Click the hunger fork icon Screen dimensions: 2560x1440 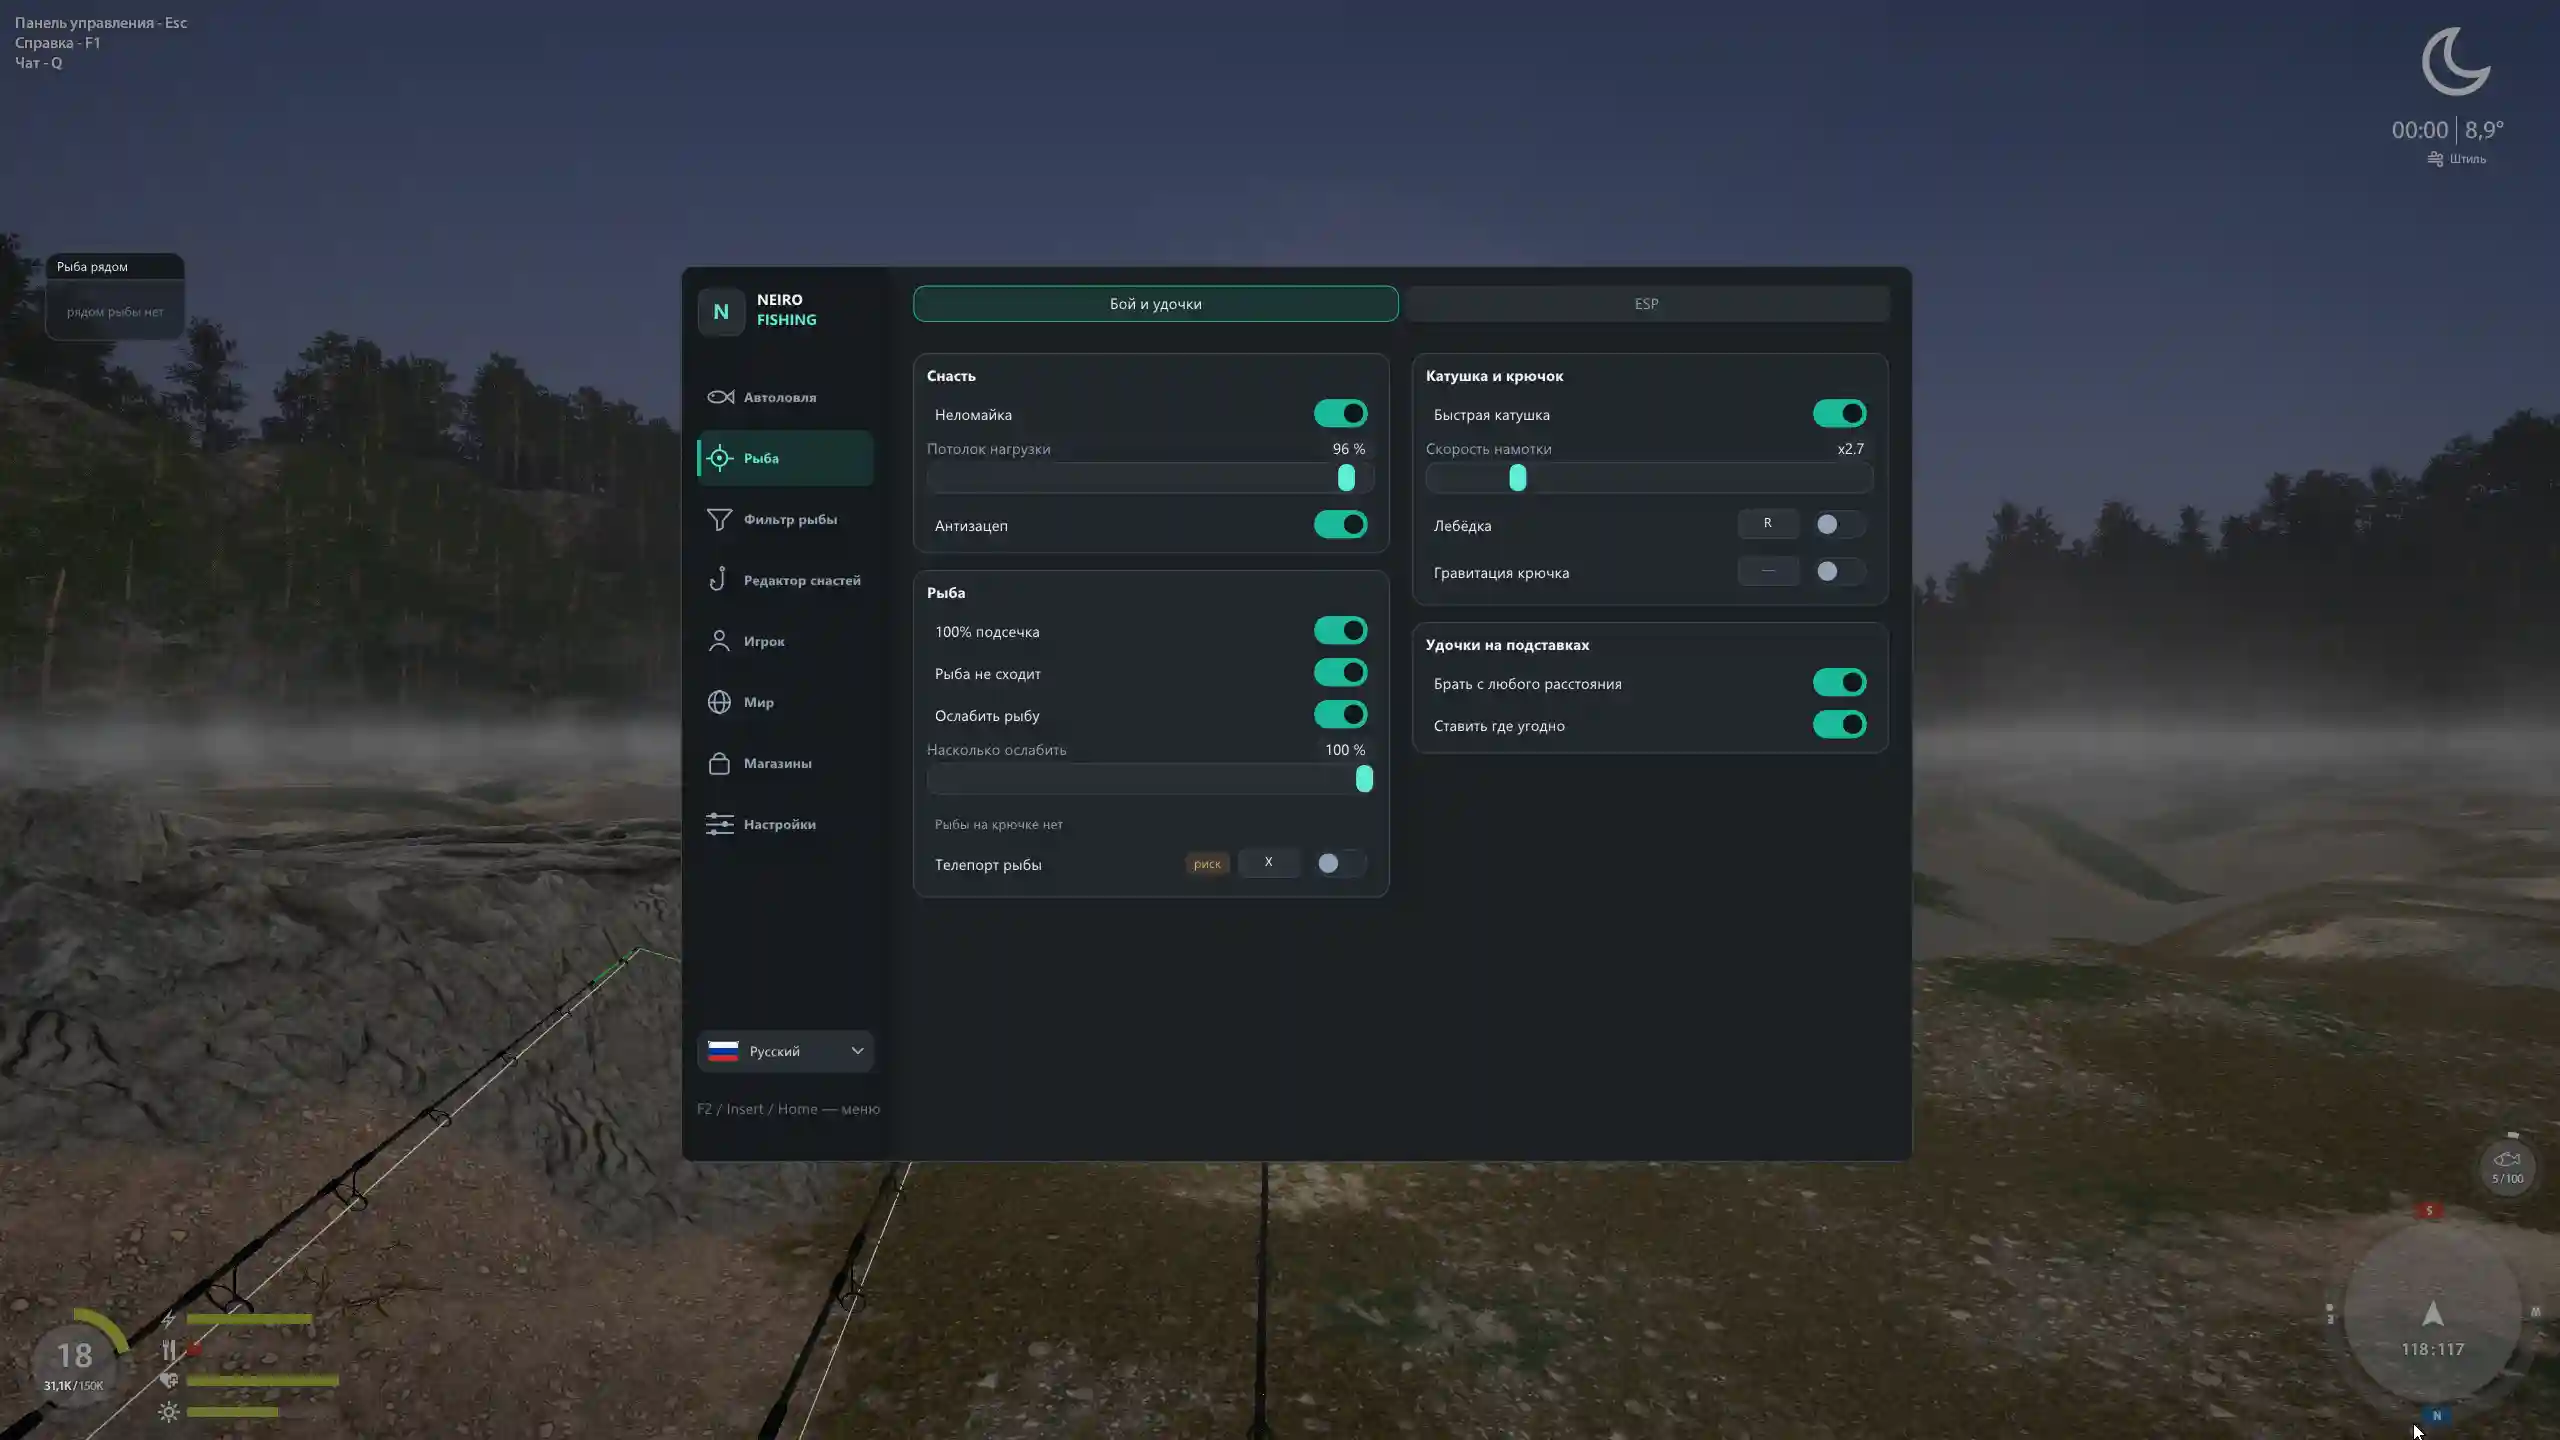(169, 1350)
